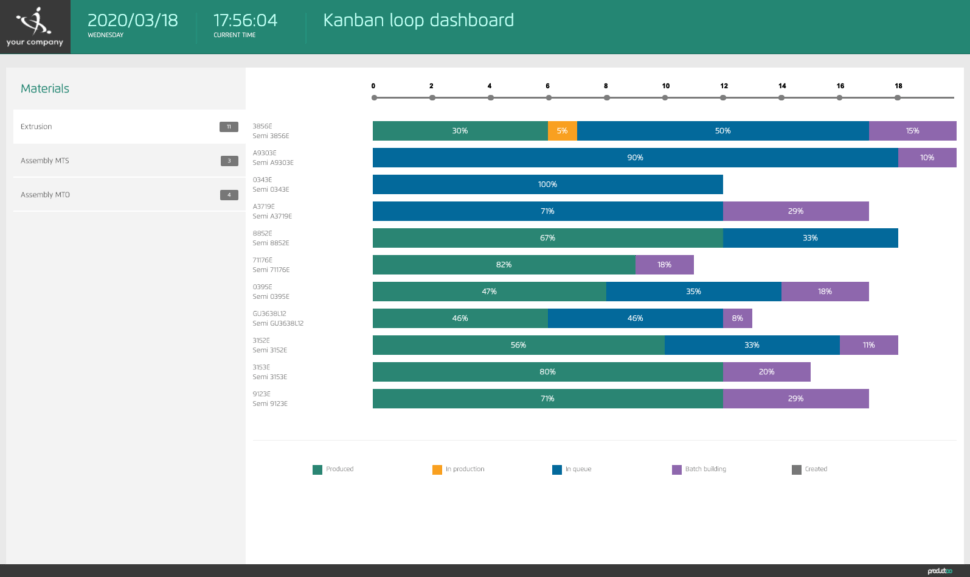
Task: Click the Semi 3152E row label
Action: (x=270, y=350)
